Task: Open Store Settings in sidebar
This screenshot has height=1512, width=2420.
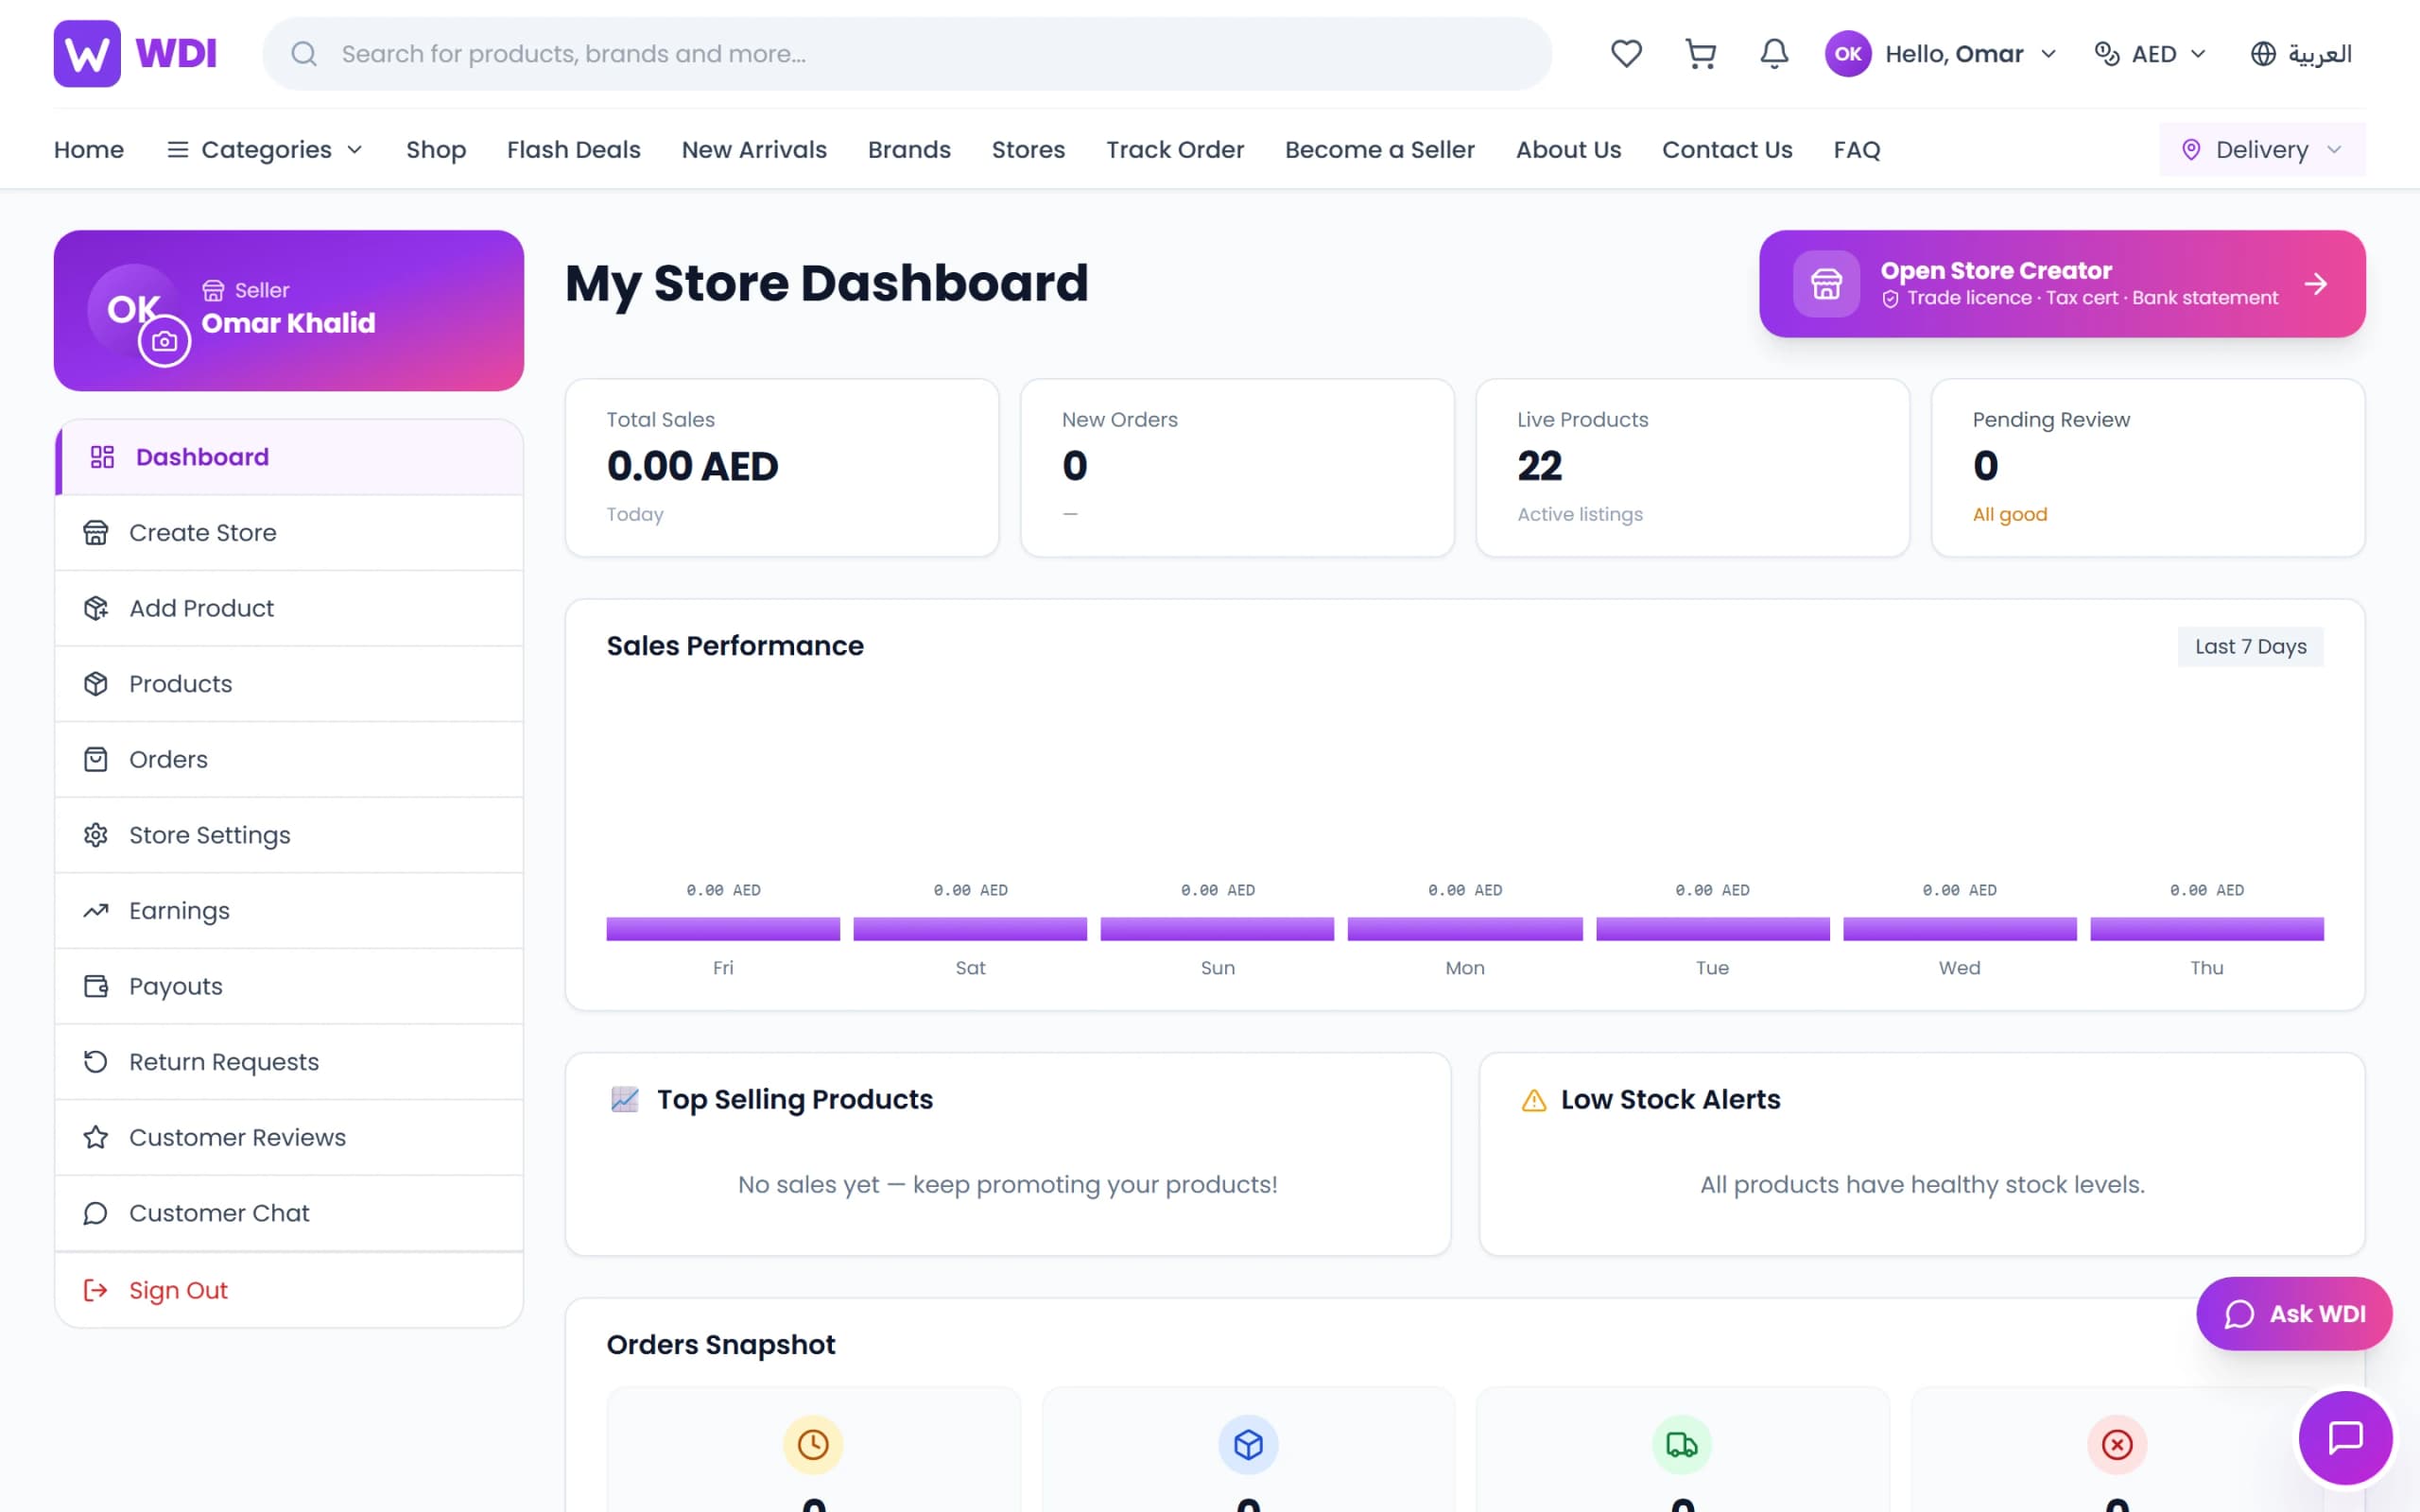Action: pyautogui.click(x=289, y=835)
